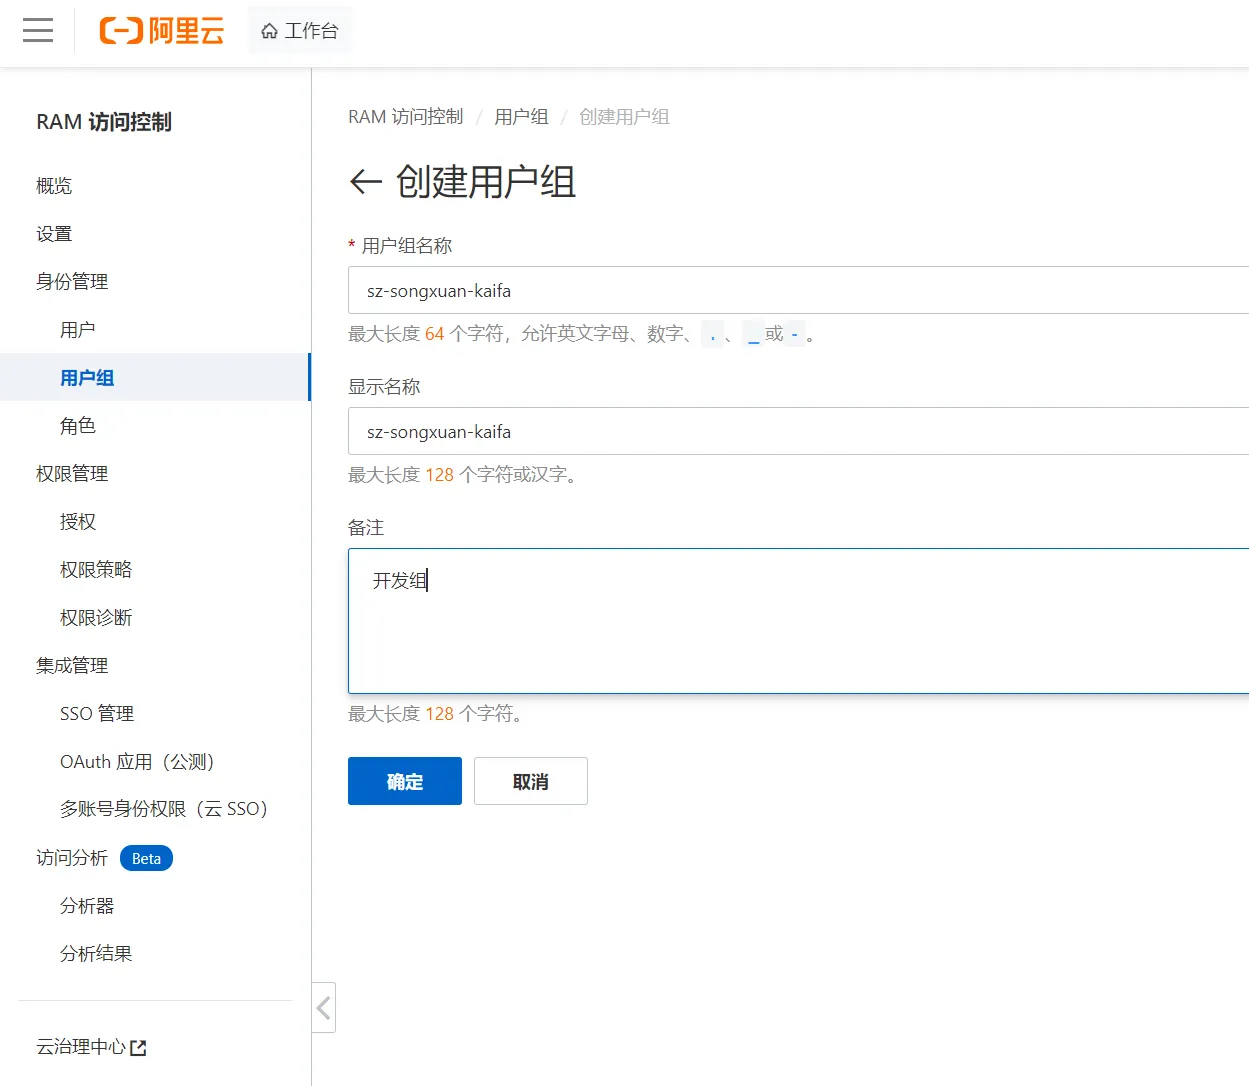1249x1086 pixels.
Task: Collapse the 权限管理 section
Action: pyautogui.click(x=72, y=474)
